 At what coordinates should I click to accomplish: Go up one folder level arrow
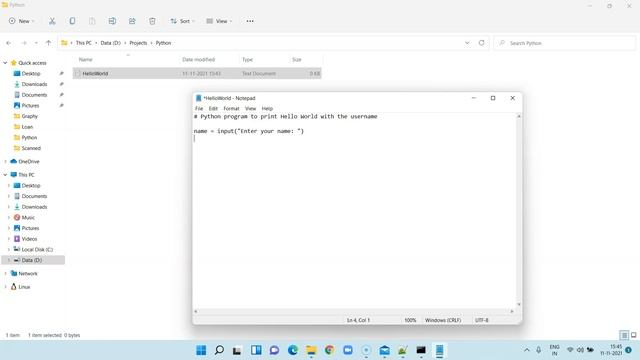pos(48,43)
